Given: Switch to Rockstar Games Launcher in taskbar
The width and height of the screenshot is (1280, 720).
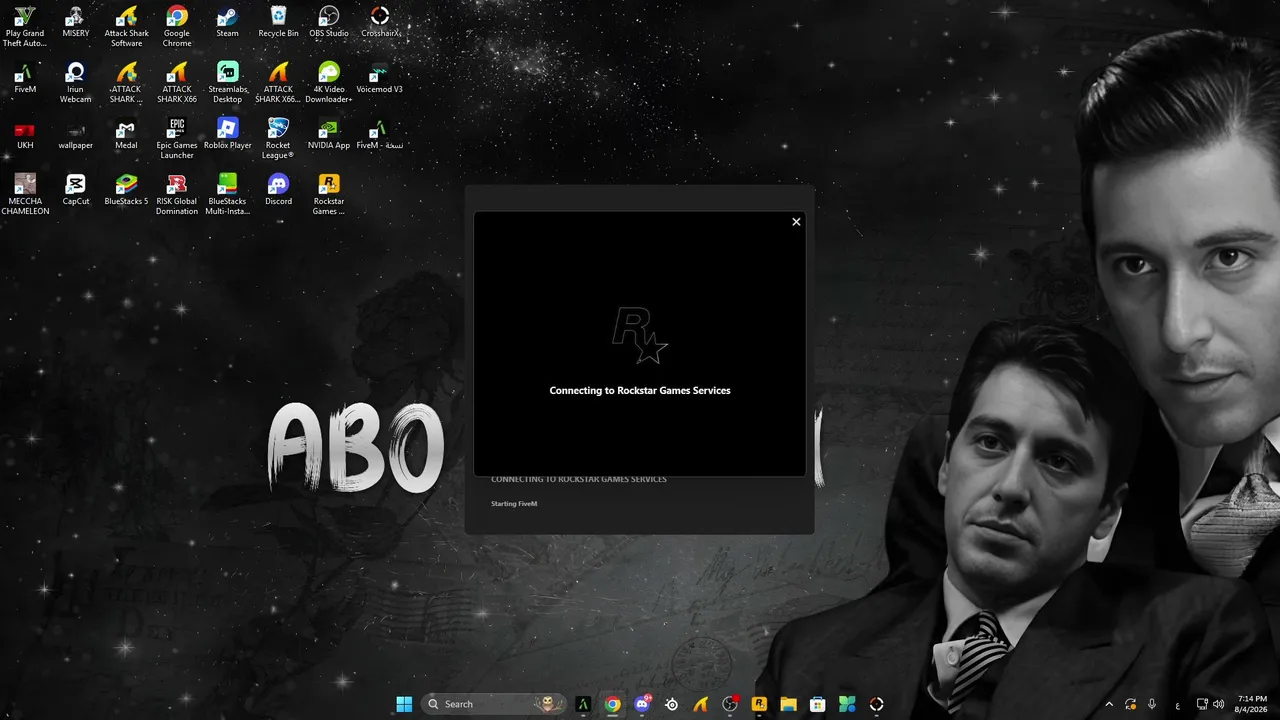Looking at the screenshot, I should pos(760,704).
